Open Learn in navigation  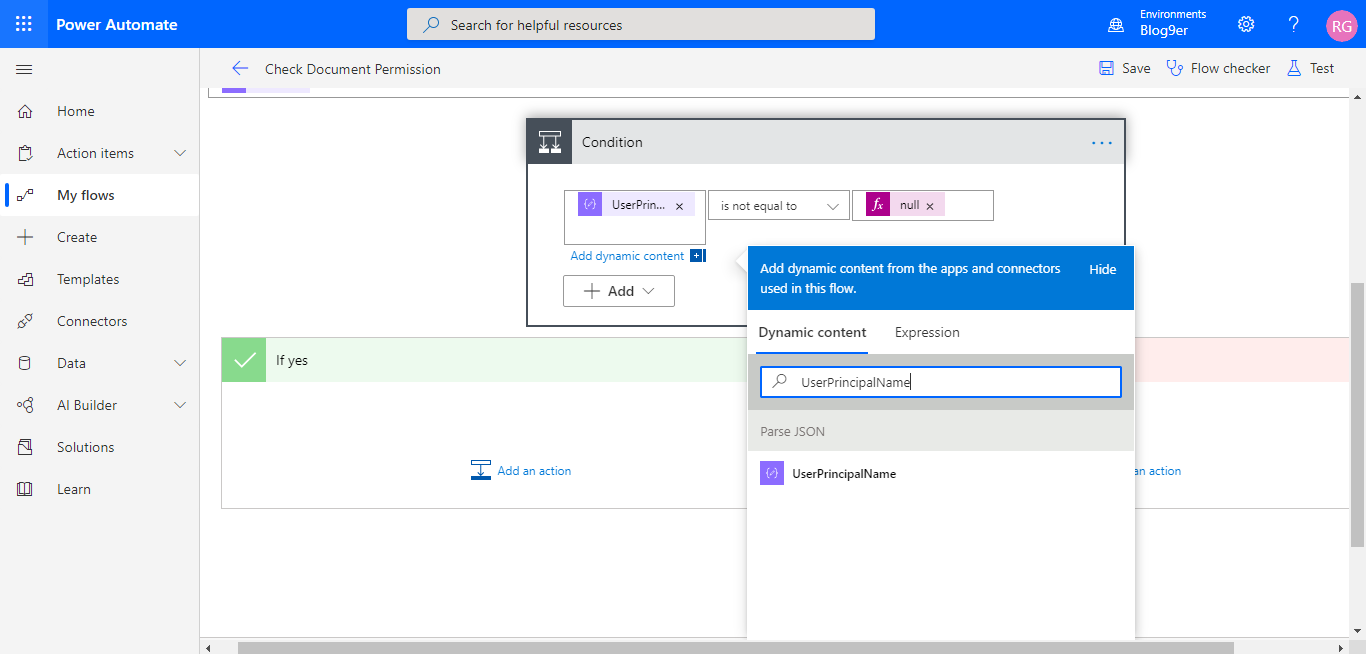99,489
